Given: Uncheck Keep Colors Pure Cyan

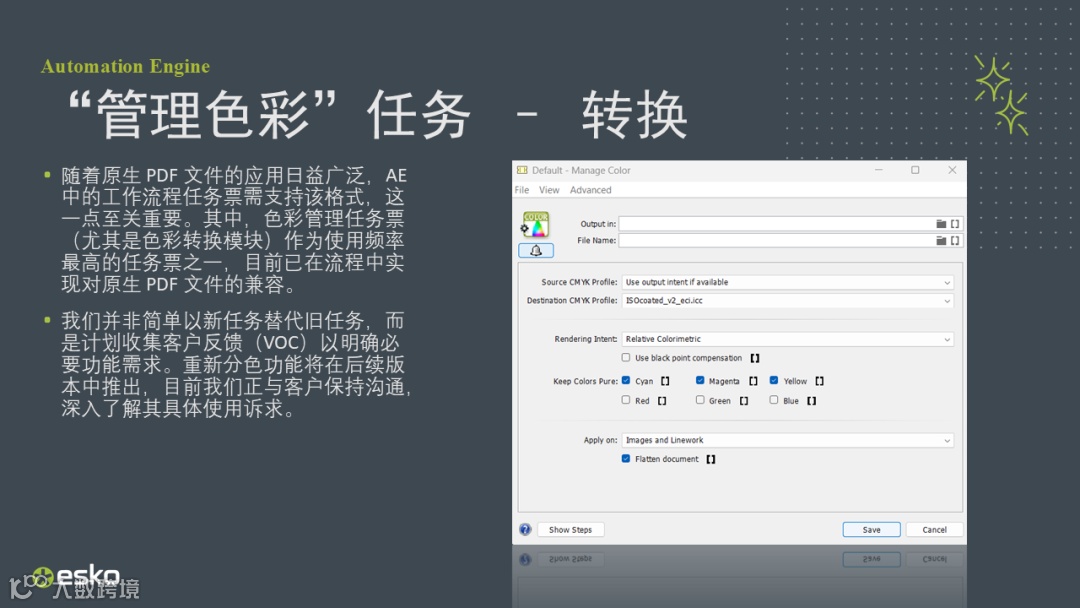Looking at the screenshot, I should click(x=625, y=380).
